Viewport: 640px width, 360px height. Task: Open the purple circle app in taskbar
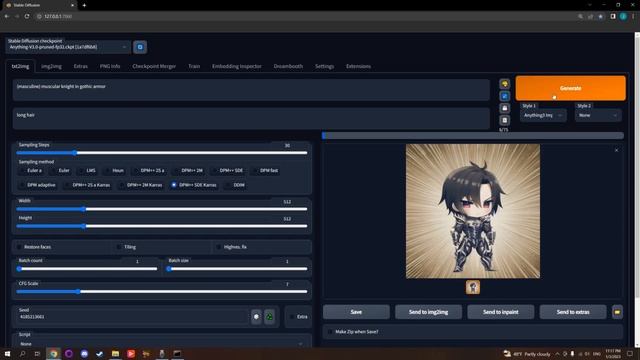tap(69, 353)
